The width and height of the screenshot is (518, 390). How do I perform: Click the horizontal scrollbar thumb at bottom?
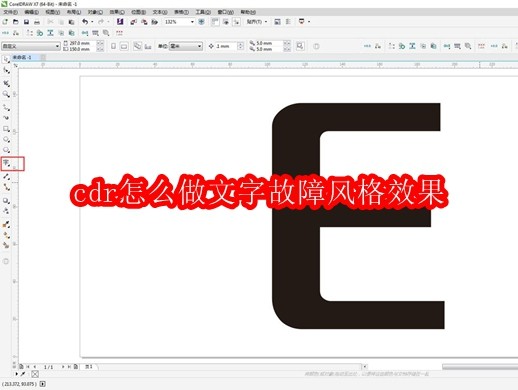click(x=480, y=367)
